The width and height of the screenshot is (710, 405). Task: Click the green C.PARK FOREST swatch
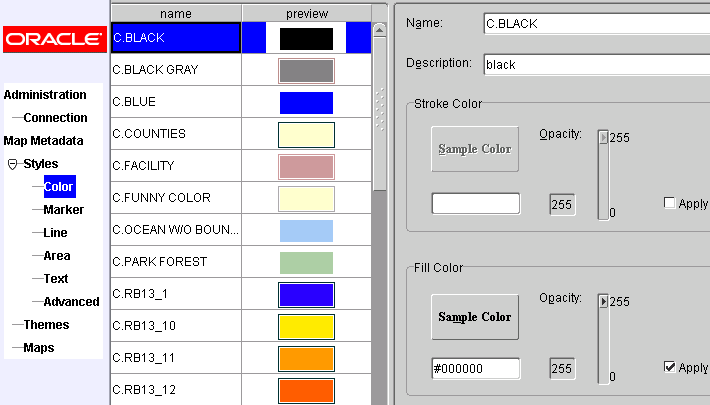pos(306,263)
